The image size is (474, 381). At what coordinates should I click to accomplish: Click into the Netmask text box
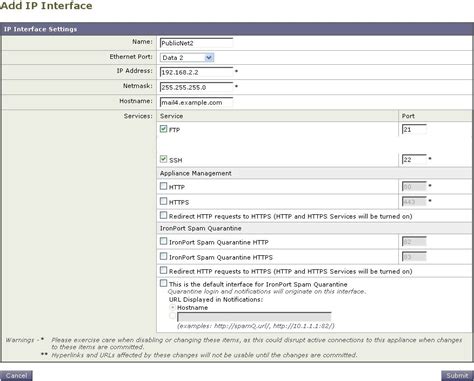pos(196,87)
